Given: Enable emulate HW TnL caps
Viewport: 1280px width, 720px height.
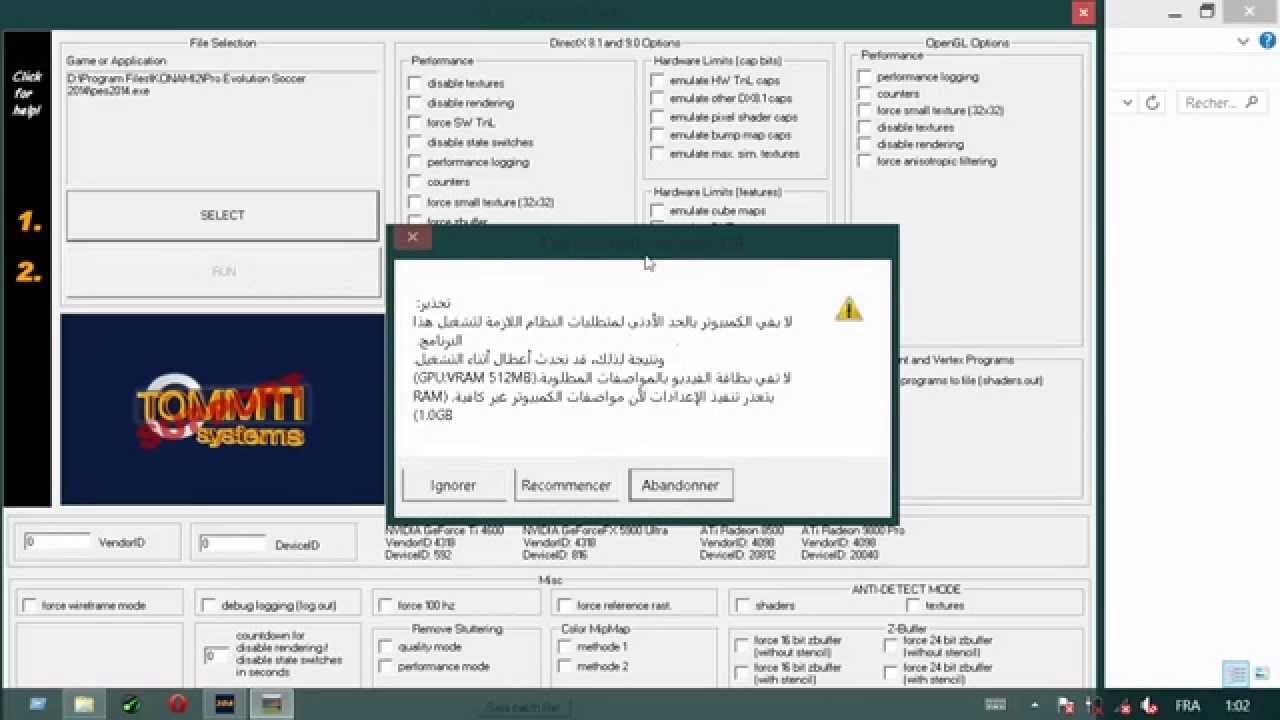Looking at the screenshot, I should (657, 80).
